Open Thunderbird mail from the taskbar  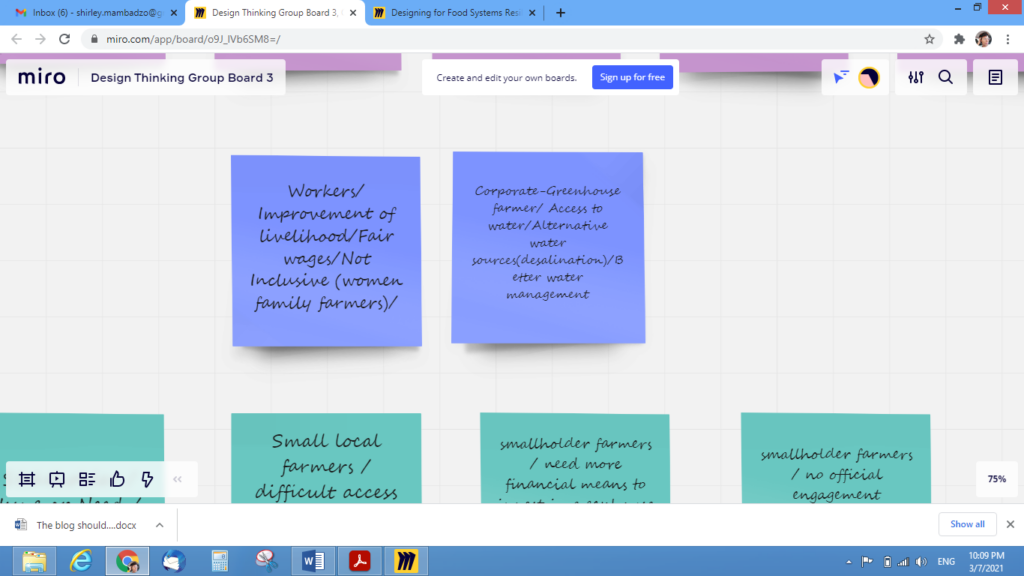[x=174, y=561]
